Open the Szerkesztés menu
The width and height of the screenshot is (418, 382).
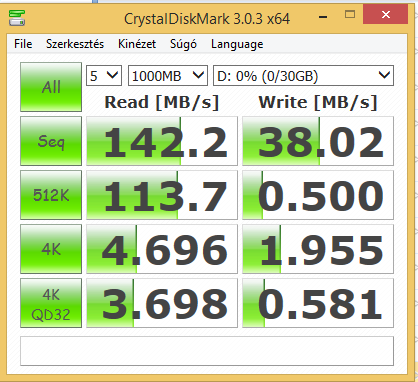(75, 44)
